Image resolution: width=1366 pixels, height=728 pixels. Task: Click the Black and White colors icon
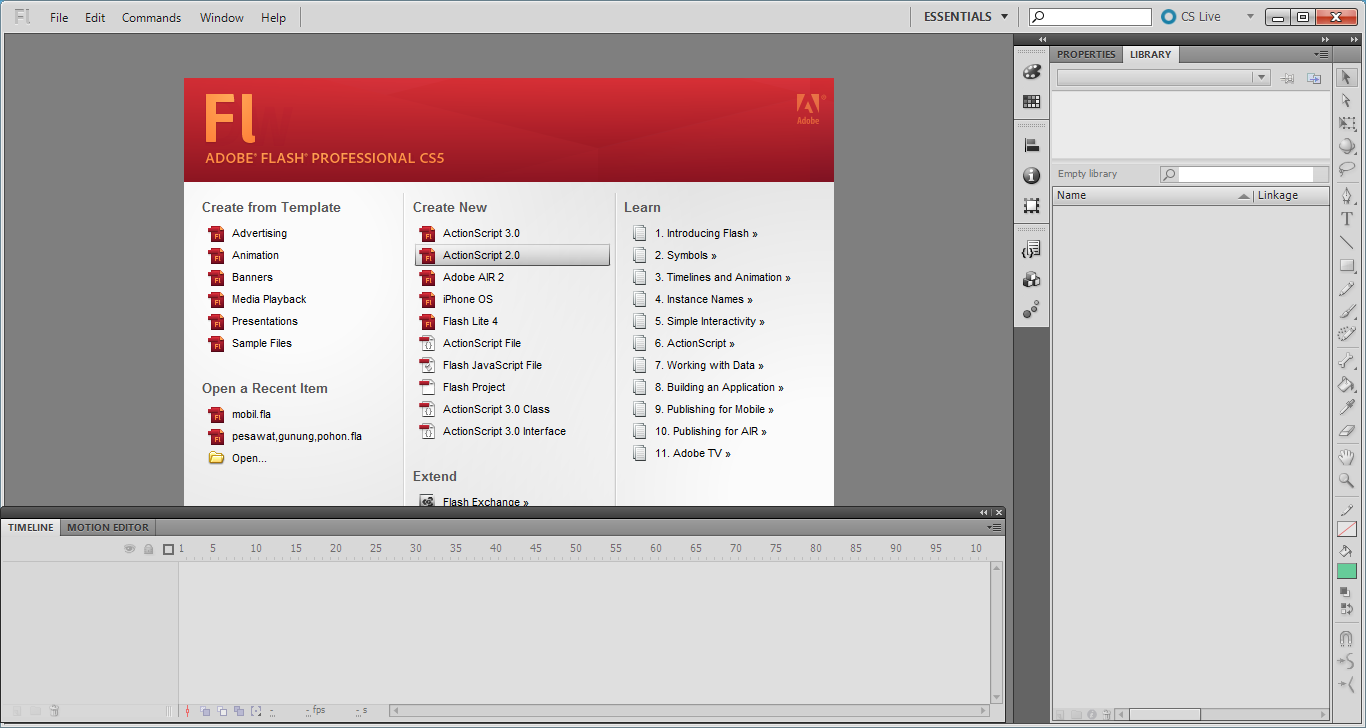1345,593
